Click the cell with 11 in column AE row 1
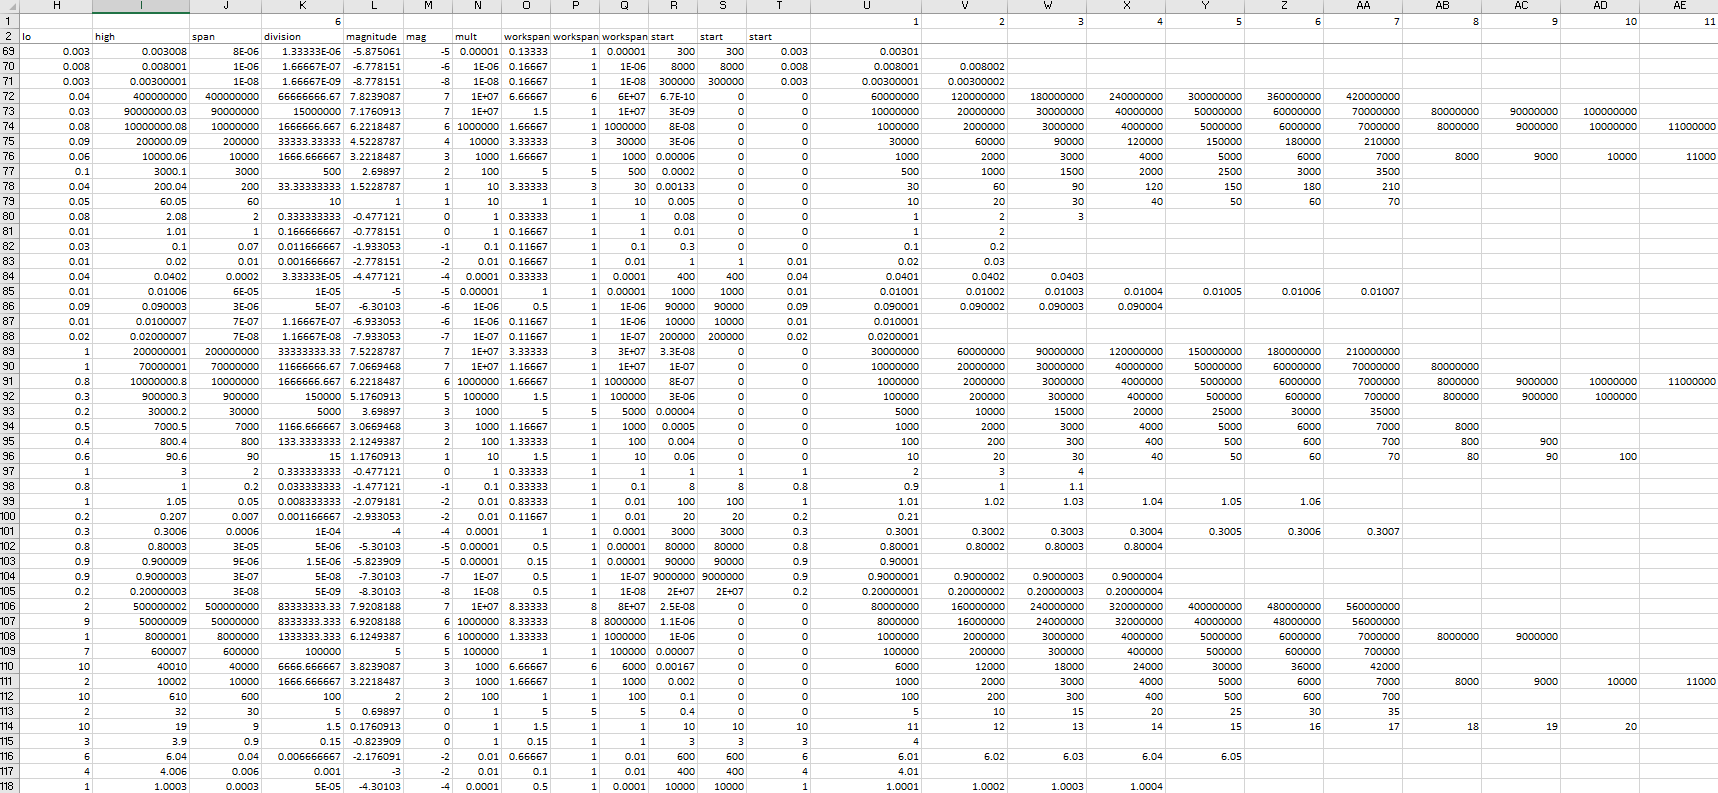The width and height of the screenshot is (1718, 793). (x=1680, y=21)
